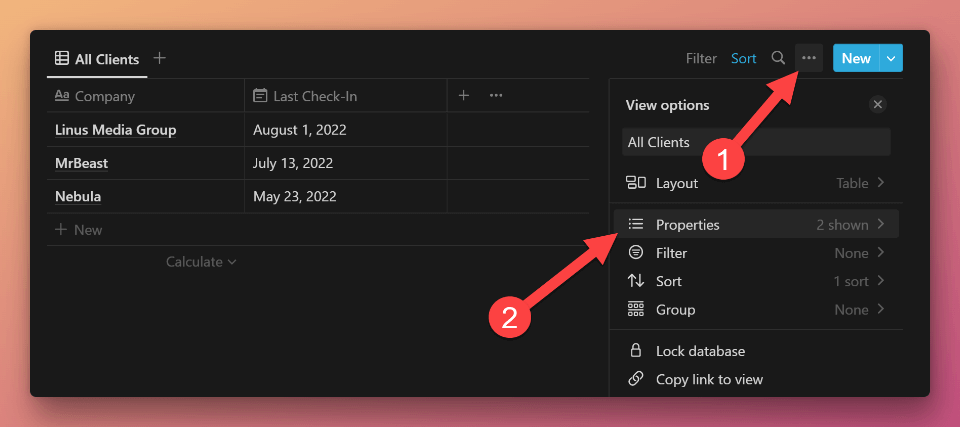Viewport: 960px width, 427px height.
Task: Click the Sort arrows icon in panel
Action: click(636, 281)
